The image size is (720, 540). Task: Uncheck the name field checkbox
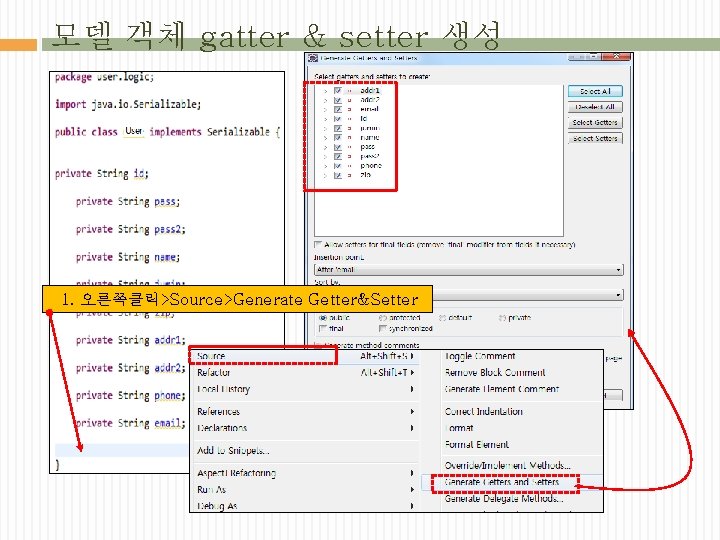pos(338,137)
